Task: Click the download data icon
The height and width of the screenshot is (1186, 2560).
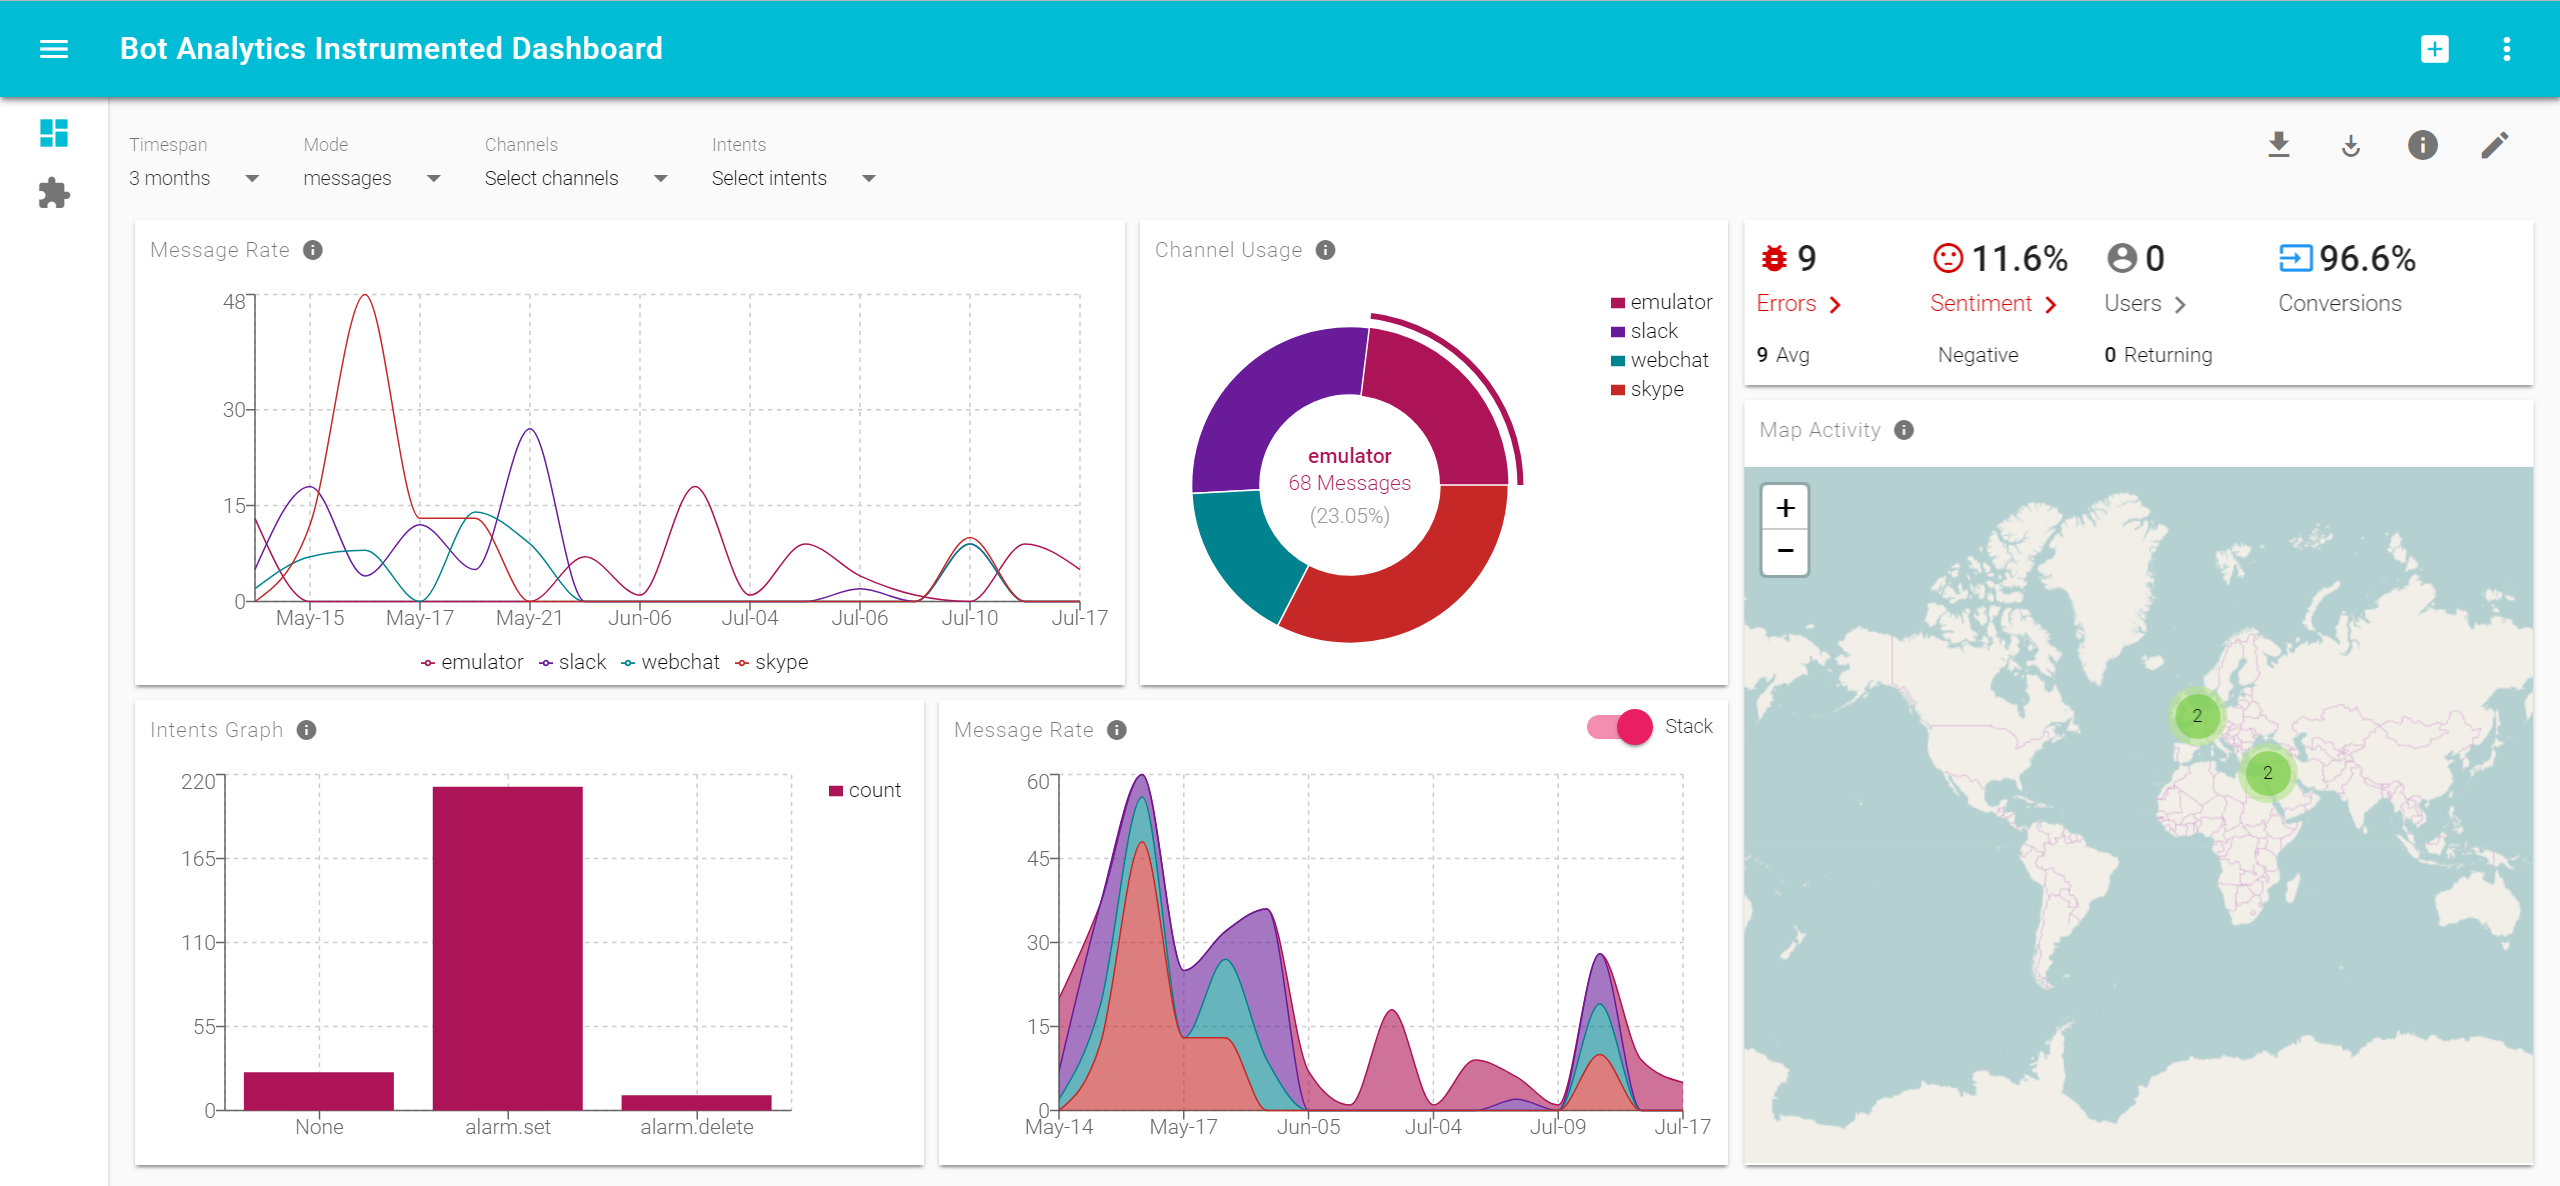Action: coord(2281,145)
